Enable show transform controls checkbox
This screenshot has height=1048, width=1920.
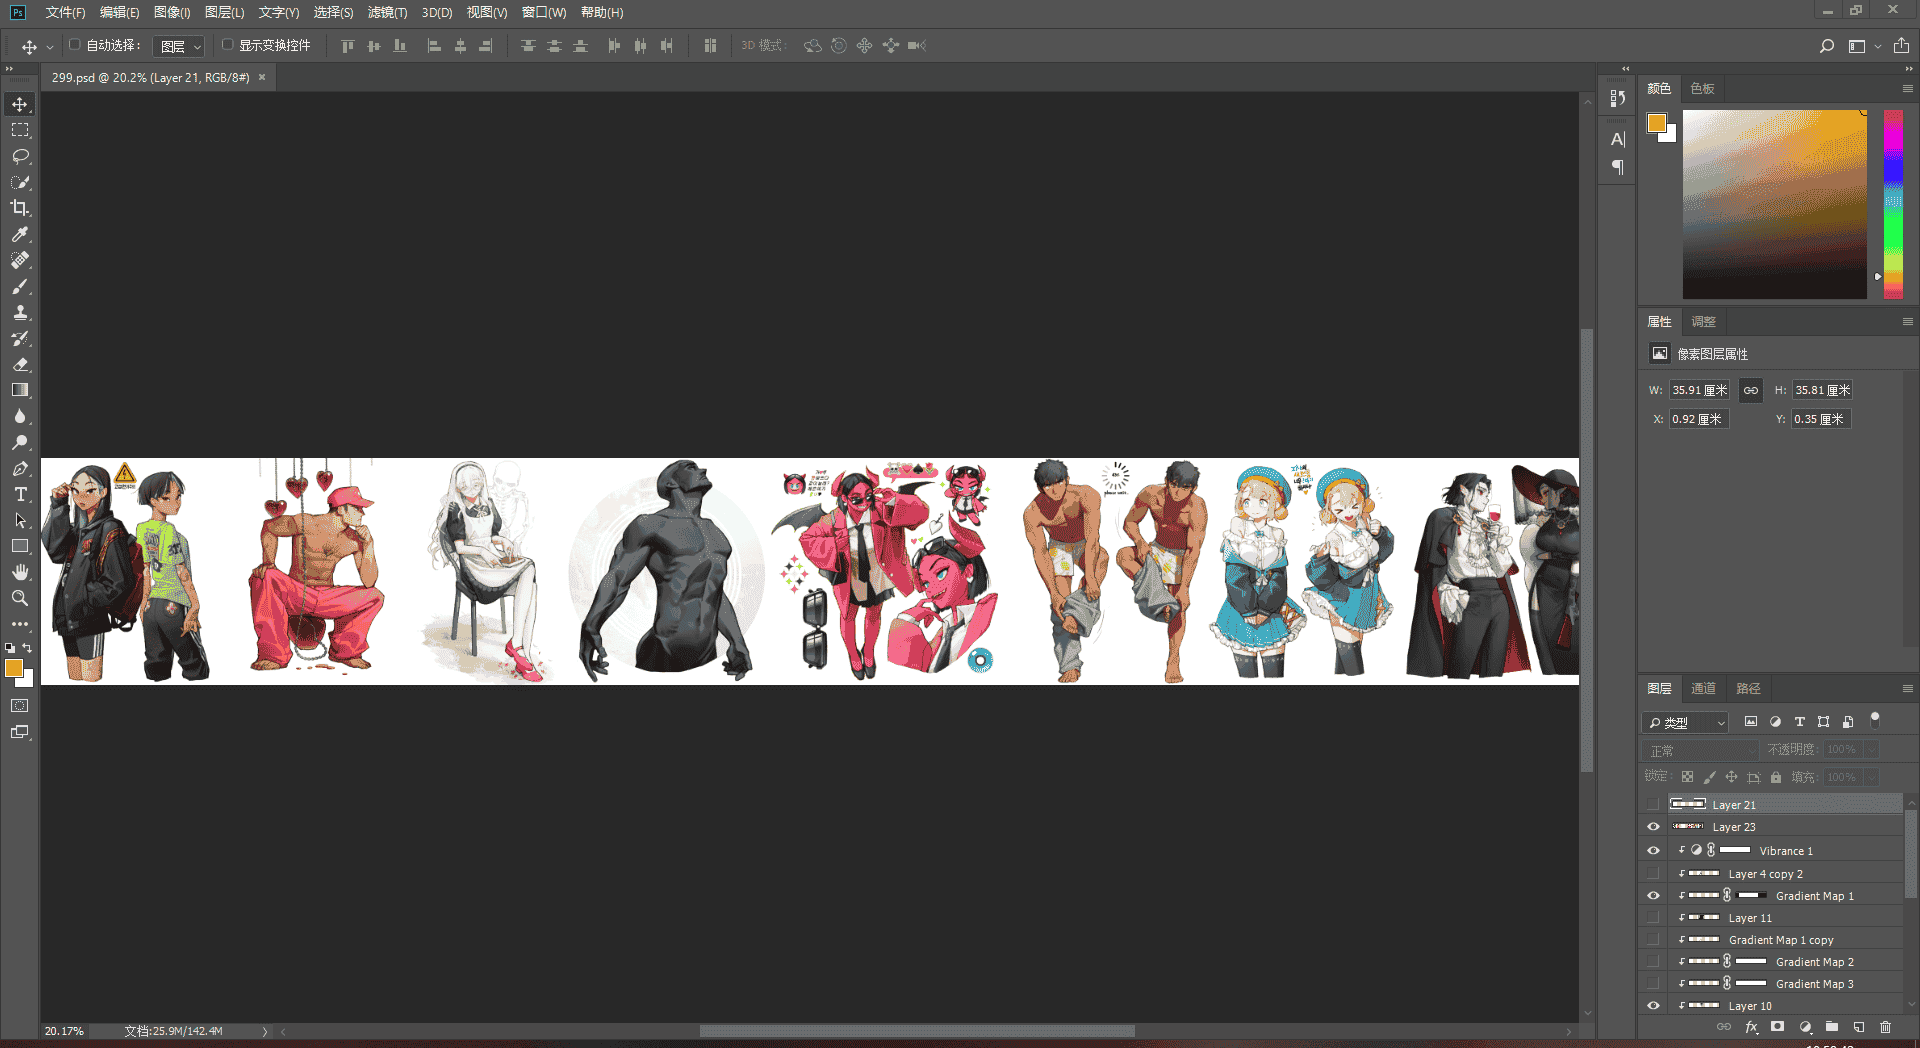[227, 45]
